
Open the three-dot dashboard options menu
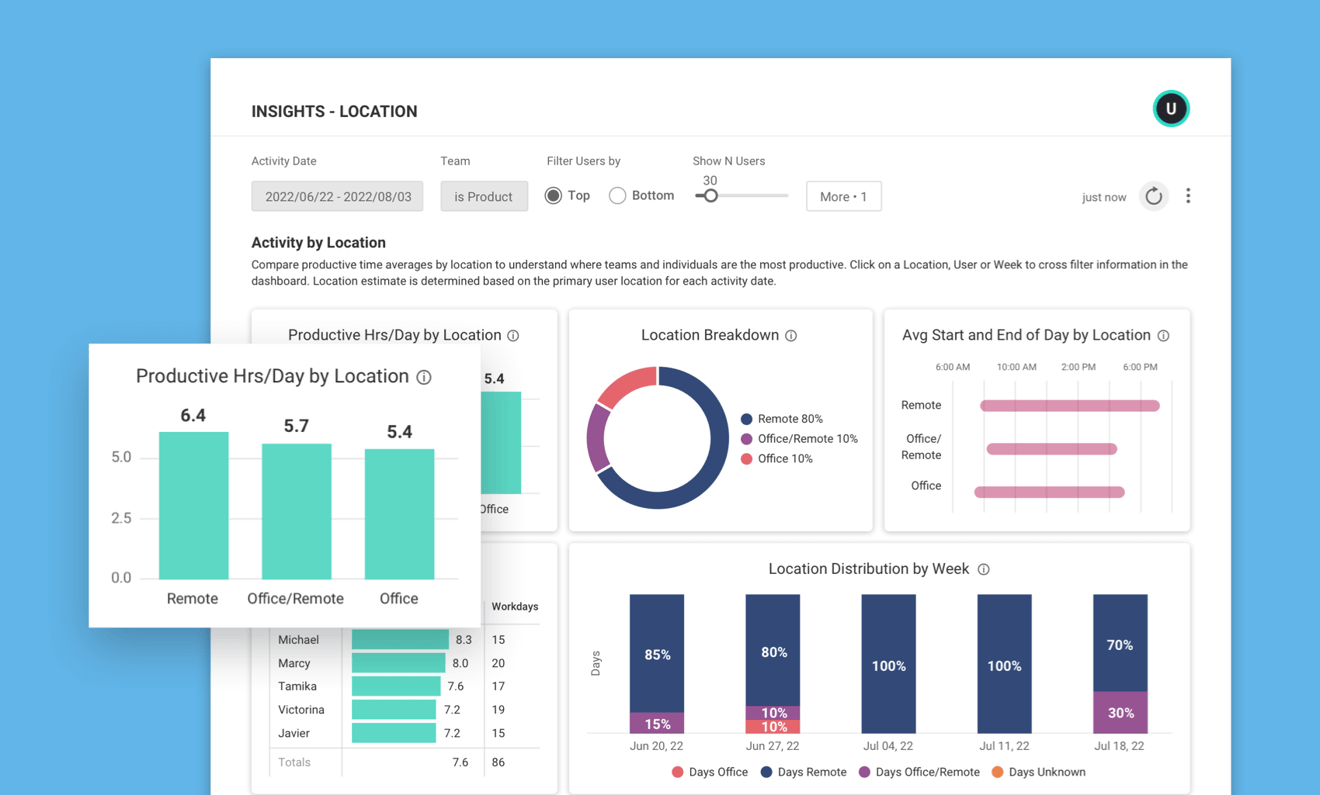[x=1188, y=196]
